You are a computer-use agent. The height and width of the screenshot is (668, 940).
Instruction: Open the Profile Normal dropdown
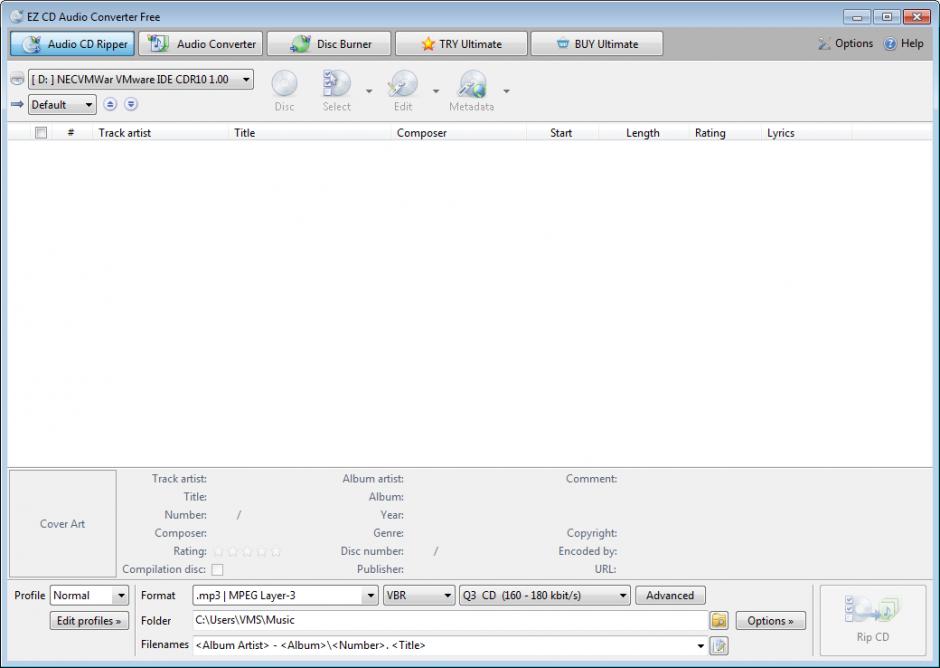[x=89, y=595]
